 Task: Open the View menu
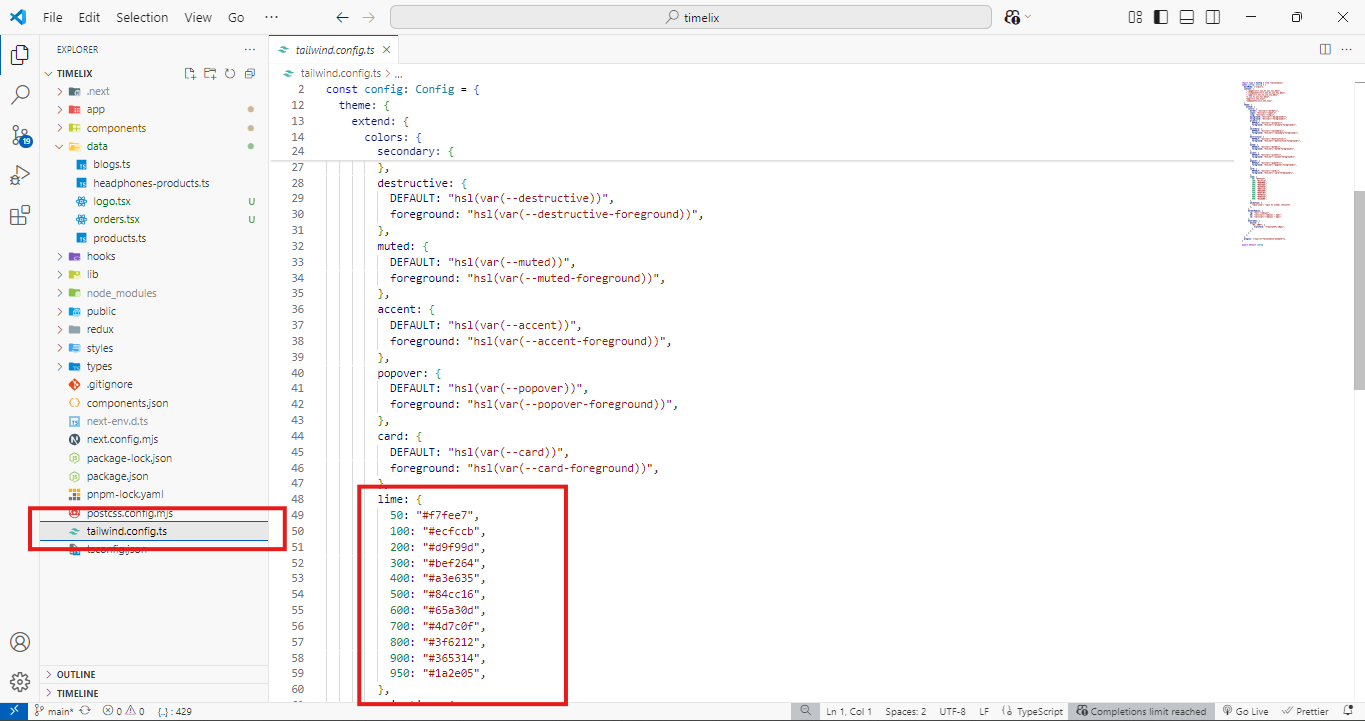[198, 17]
